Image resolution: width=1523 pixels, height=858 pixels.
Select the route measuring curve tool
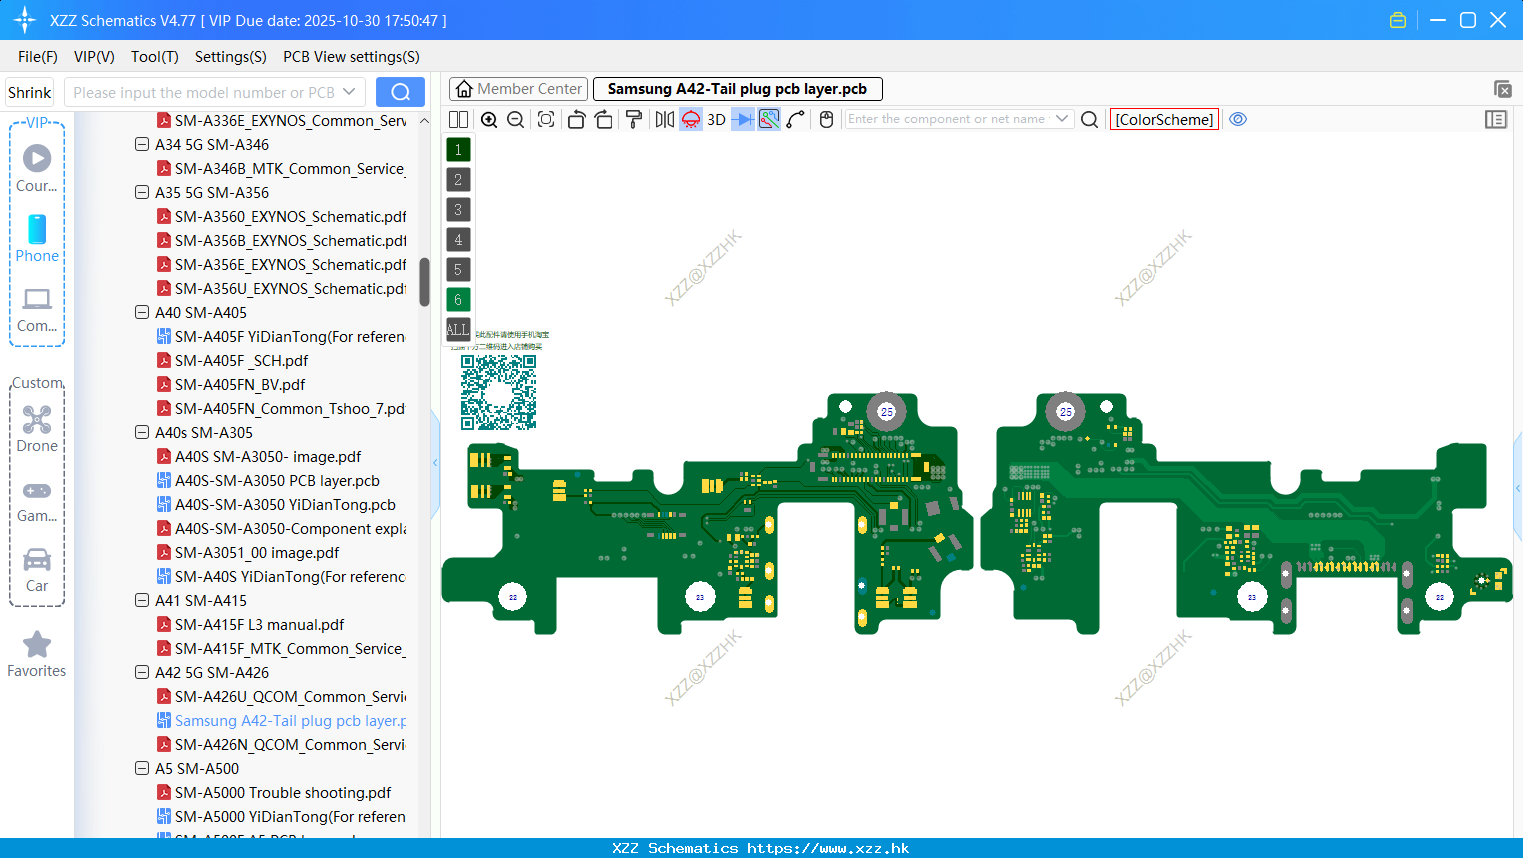(796, 119)
